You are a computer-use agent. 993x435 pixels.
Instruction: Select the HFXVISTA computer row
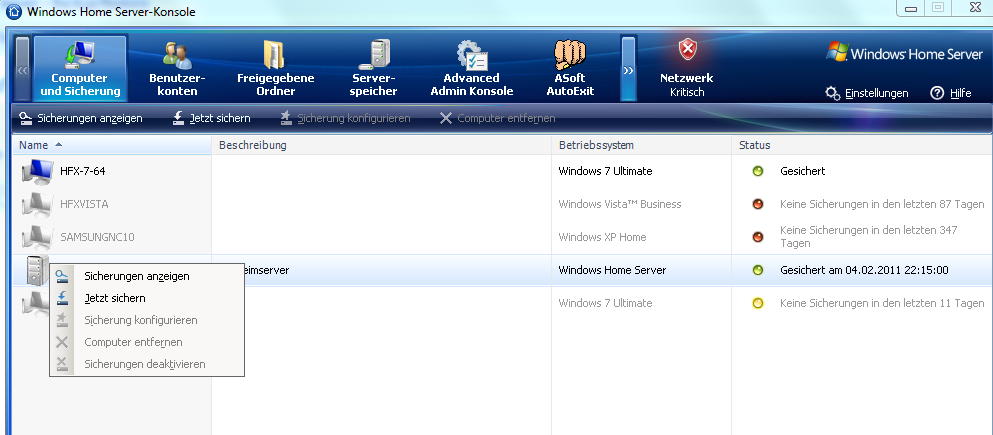[x=503, y=204]
